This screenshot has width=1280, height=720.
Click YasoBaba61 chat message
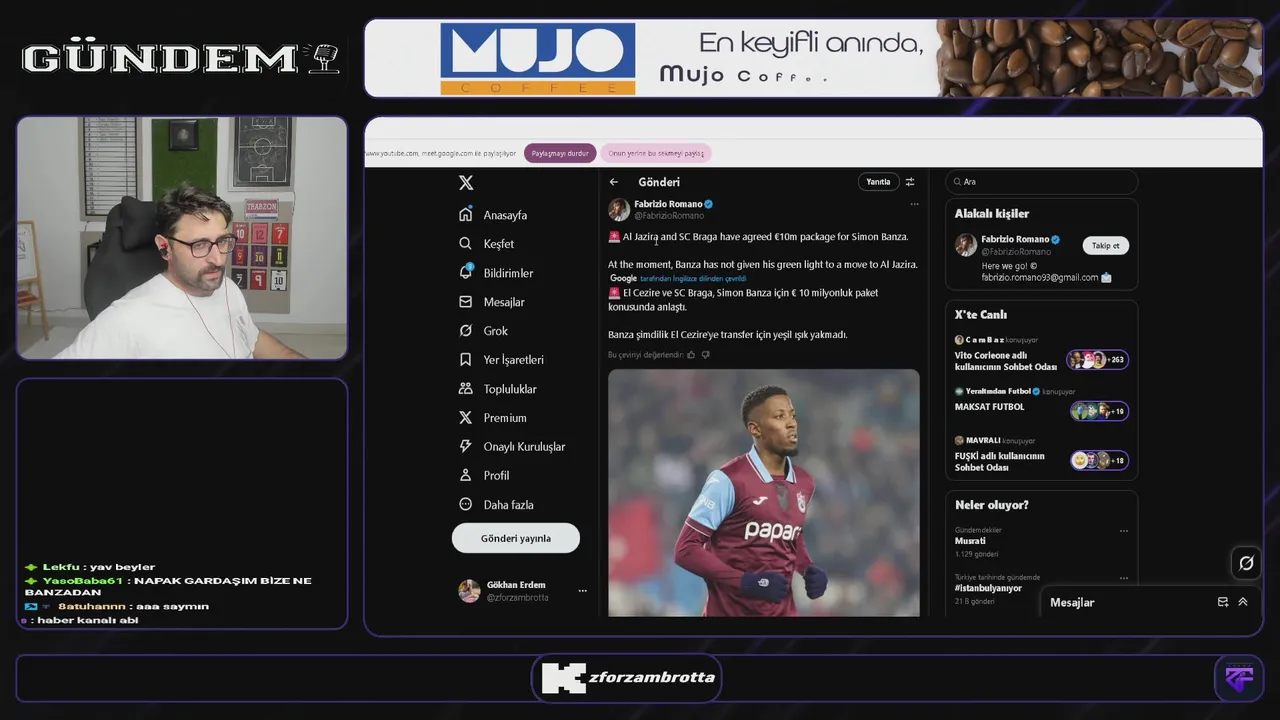[168, 586]
